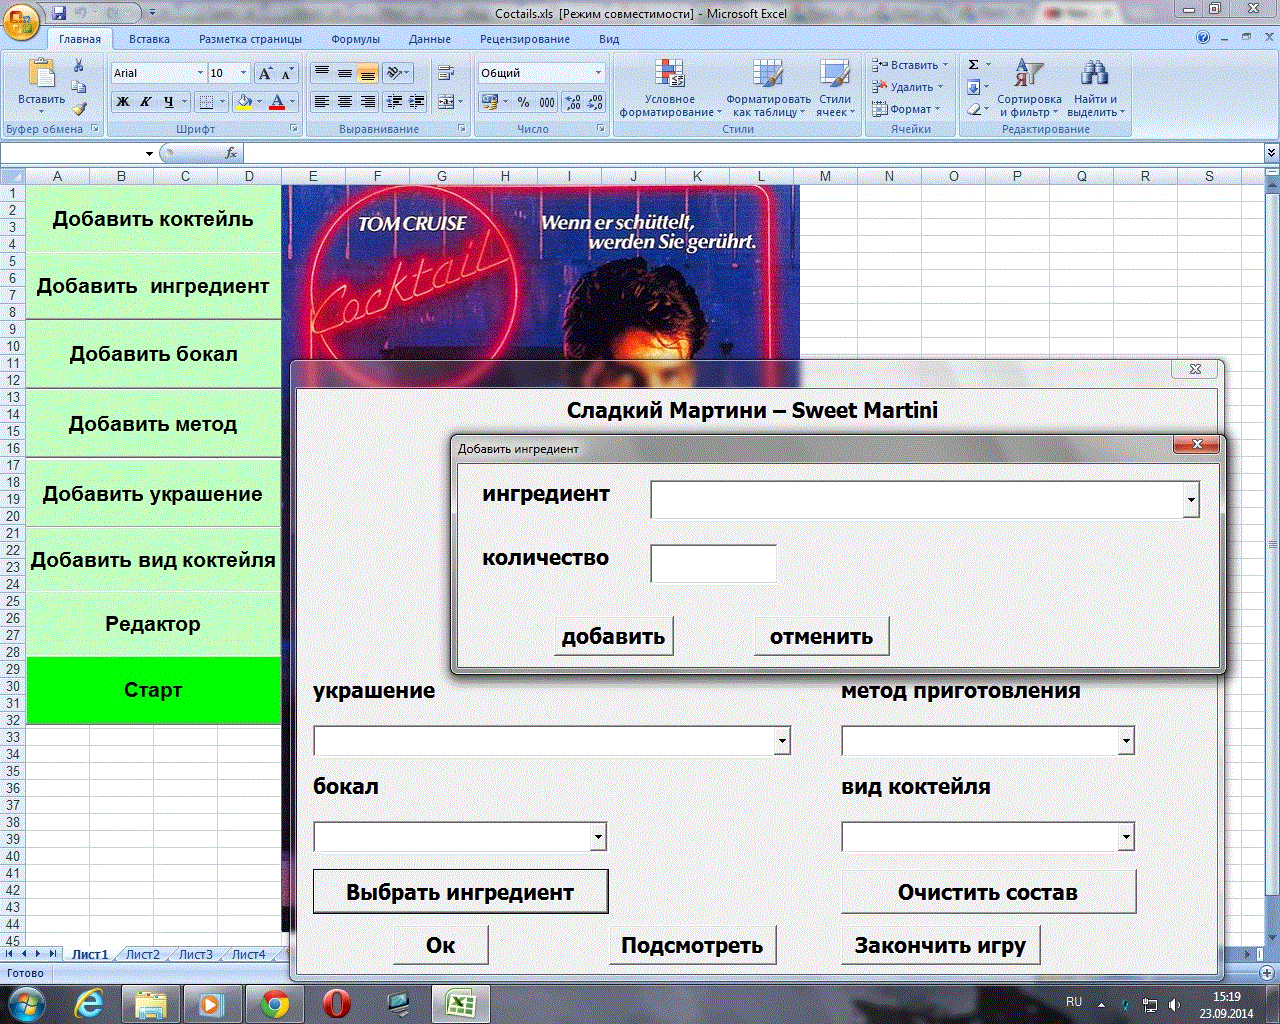Toggle bold (Ж) formatting

point(123,102)
